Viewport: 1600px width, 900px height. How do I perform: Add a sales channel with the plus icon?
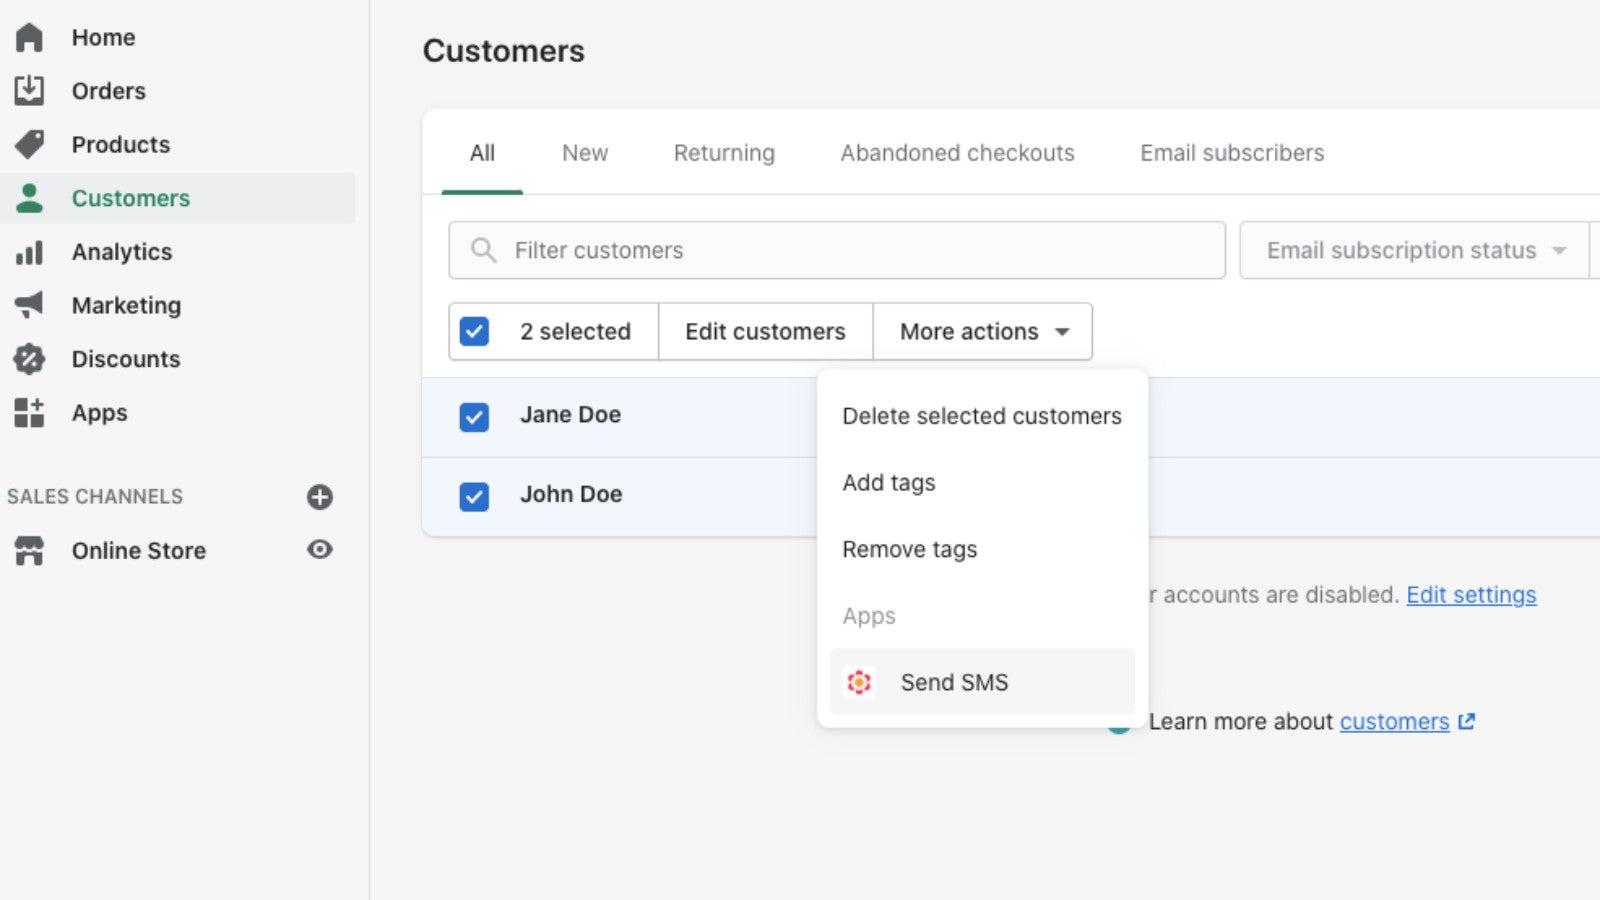(x=318, y=496)
